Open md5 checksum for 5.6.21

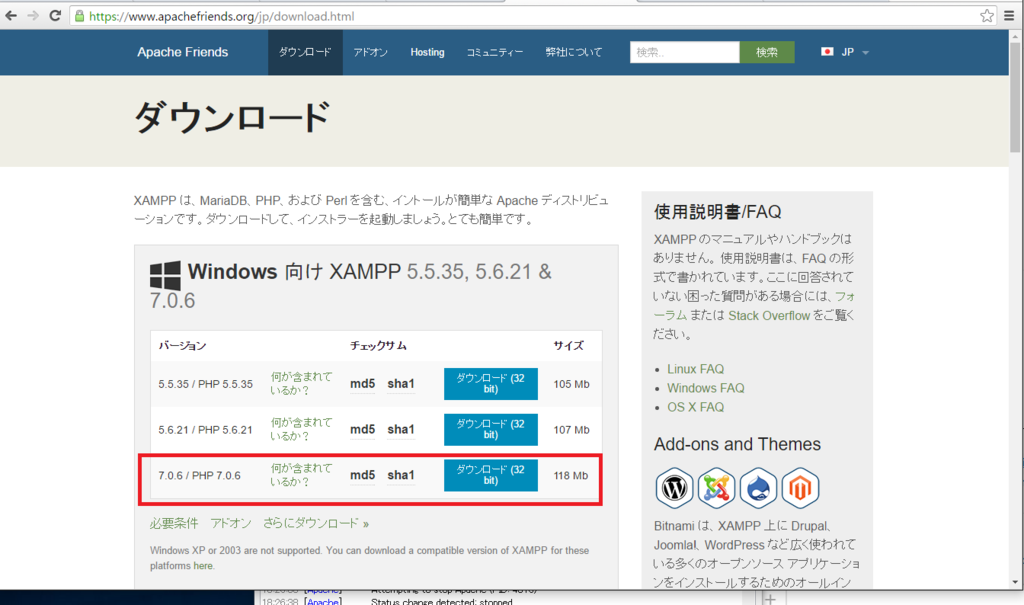(362, 429)
